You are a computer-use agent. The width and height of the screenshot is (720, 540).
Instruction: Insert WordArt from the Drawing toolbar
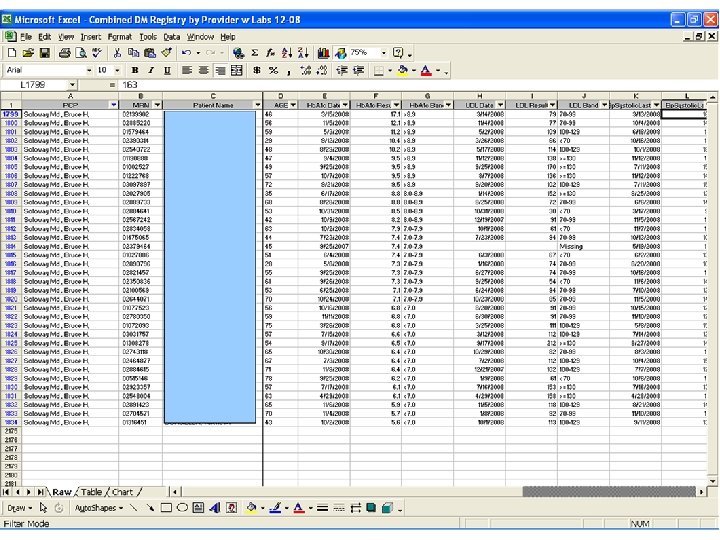point(214,508)
